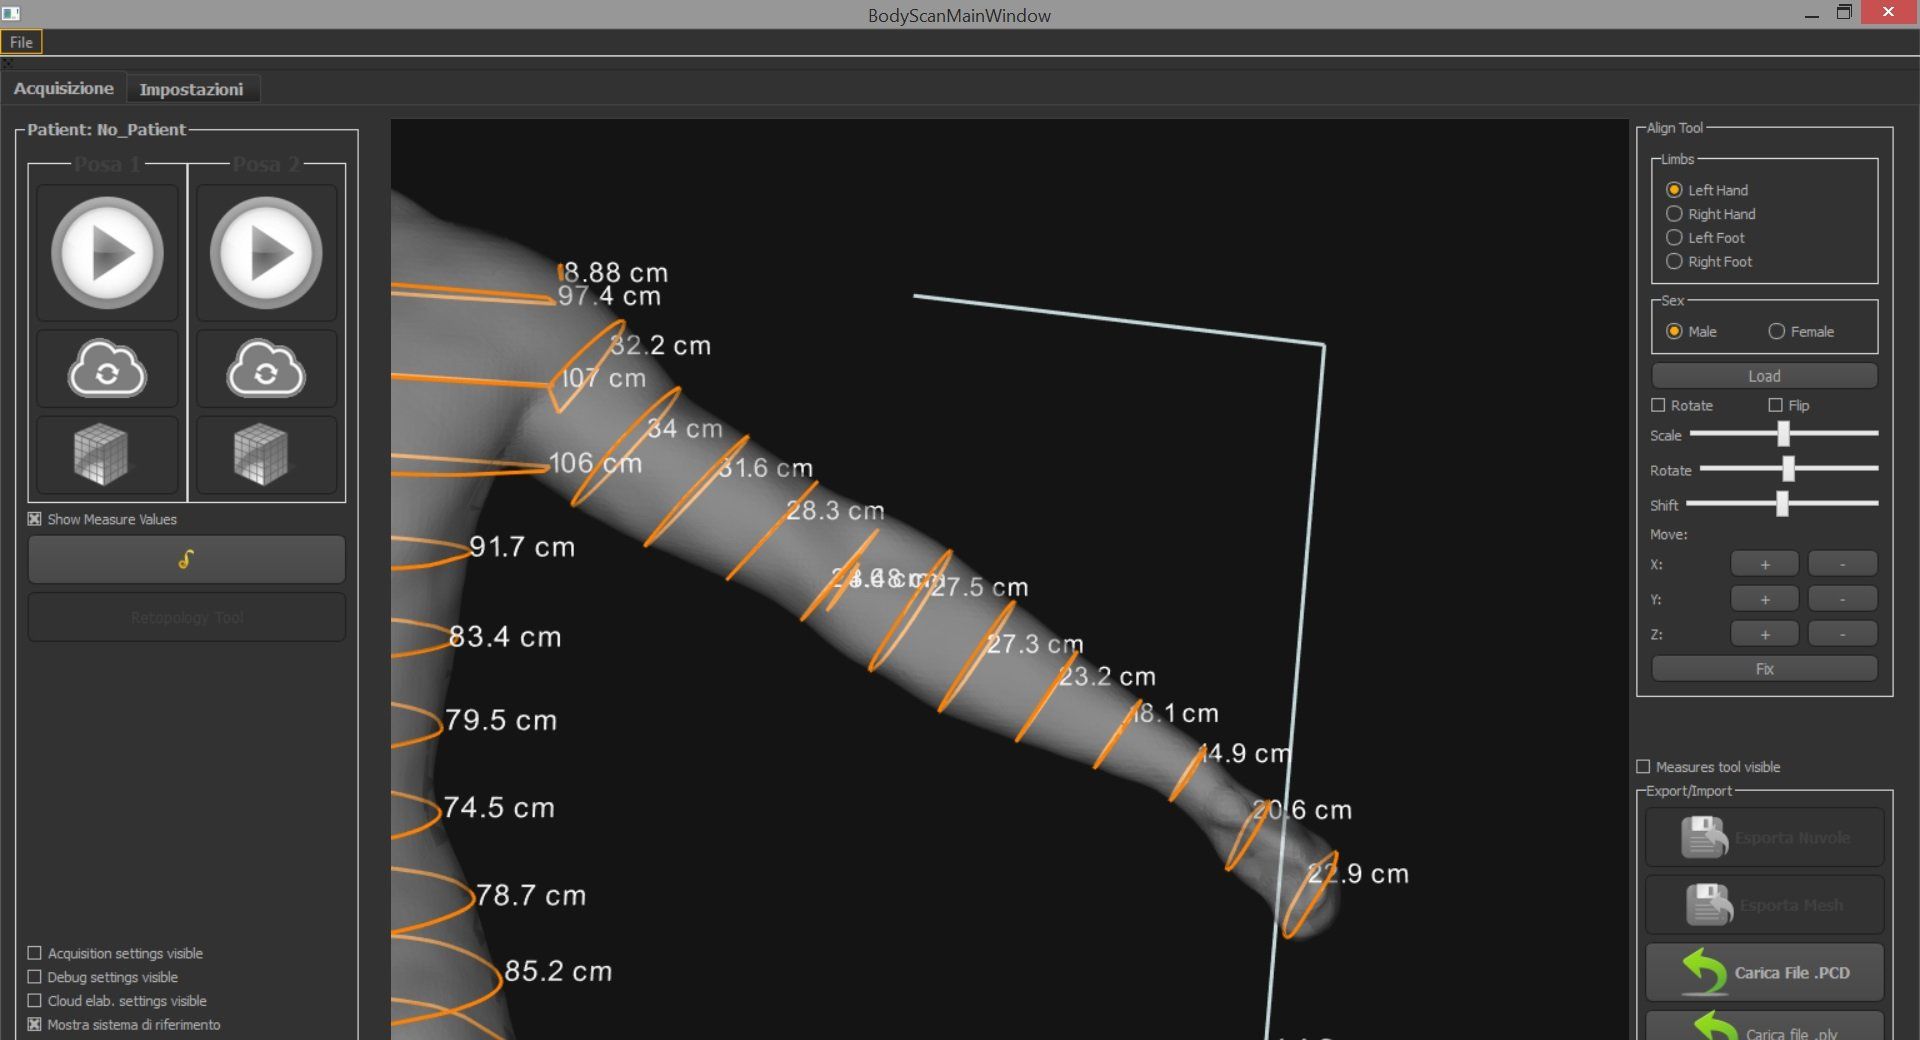Image resolution: width=1920 pixels, height=1040 pixels.
Task: Switch to the Acquisizione tab
Action: tap(64, 88)
